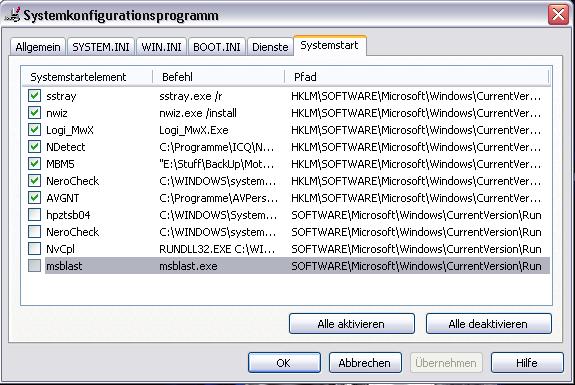Uncheck the NeroCheck entry with HKLM path
Image resolution: width=575 pixels, height=385 pixels.
click(x=34, y=180)
